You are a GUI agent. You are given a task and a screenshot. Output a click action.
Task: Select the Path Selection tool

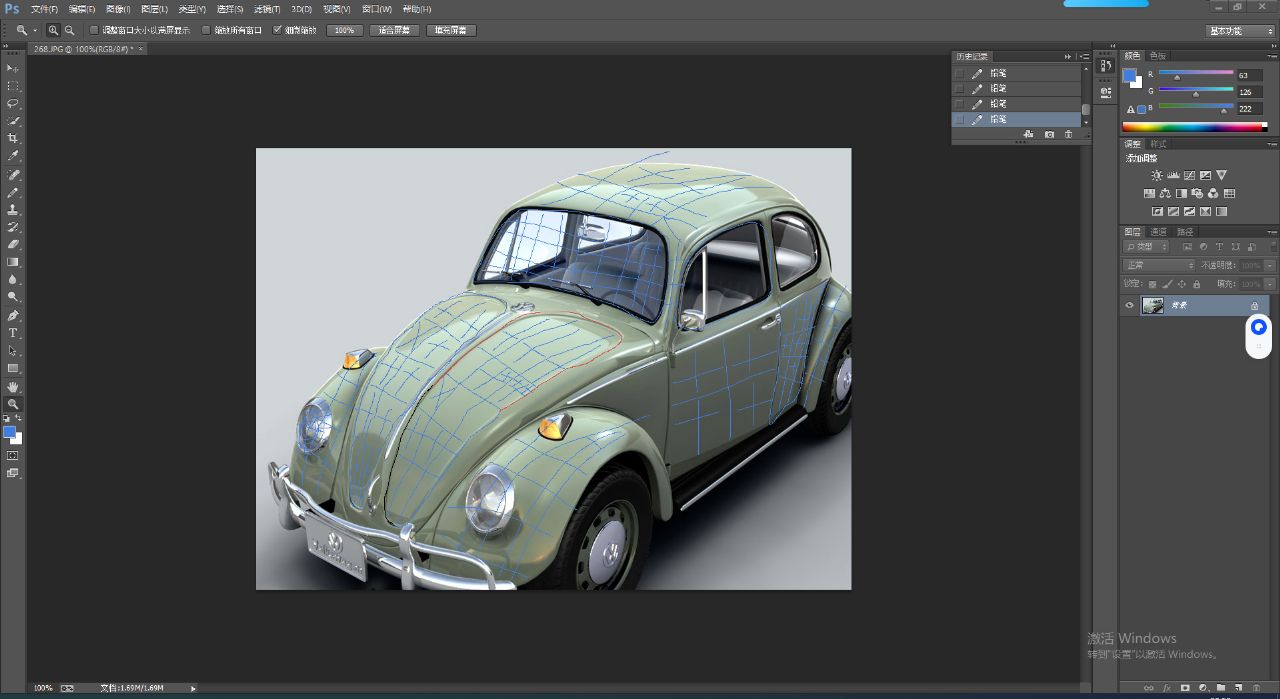[13, 351]
